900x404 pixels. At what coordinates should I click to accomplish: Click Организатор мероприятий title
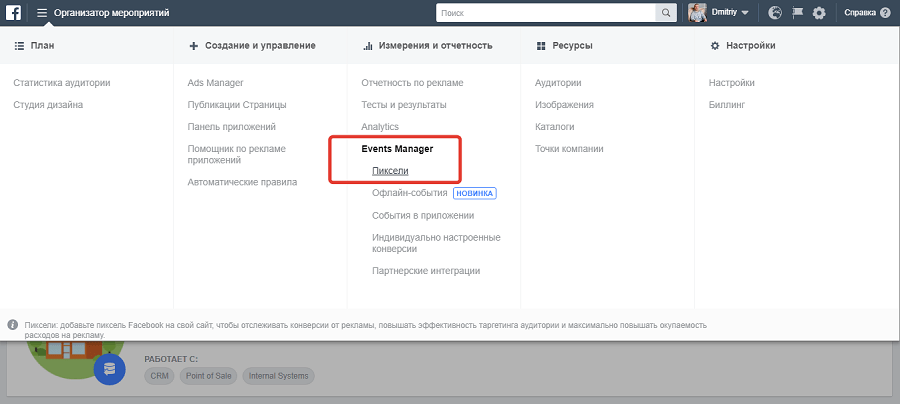111,13
